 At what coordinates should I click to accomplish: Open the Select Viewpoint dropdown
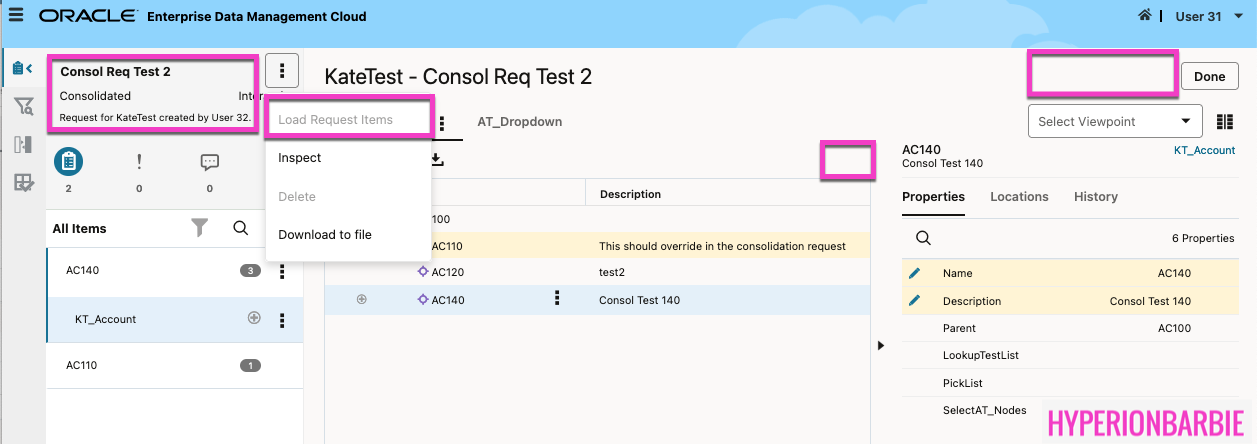[x=1115, y=121]
